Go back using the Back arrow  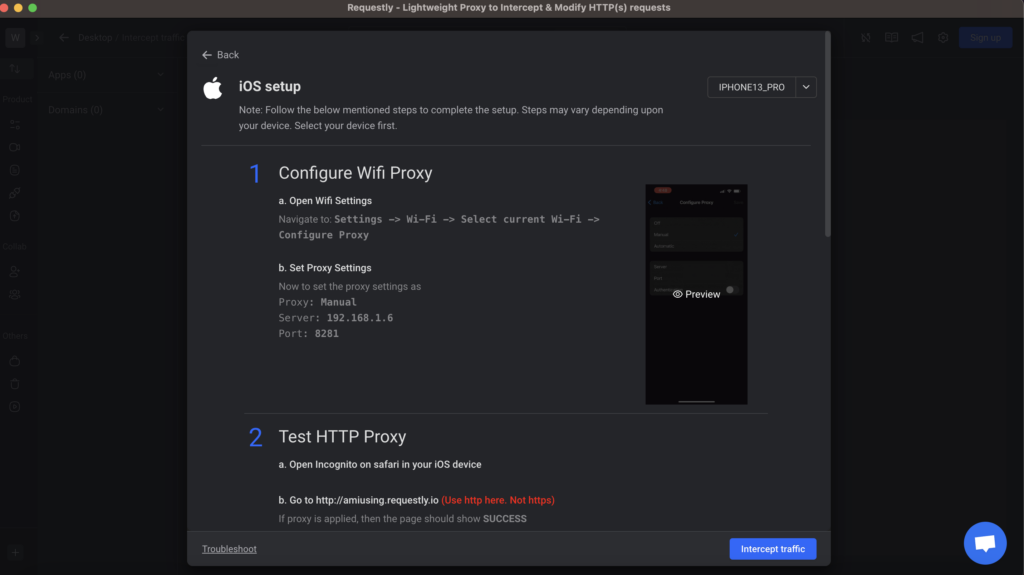(220, 55)
